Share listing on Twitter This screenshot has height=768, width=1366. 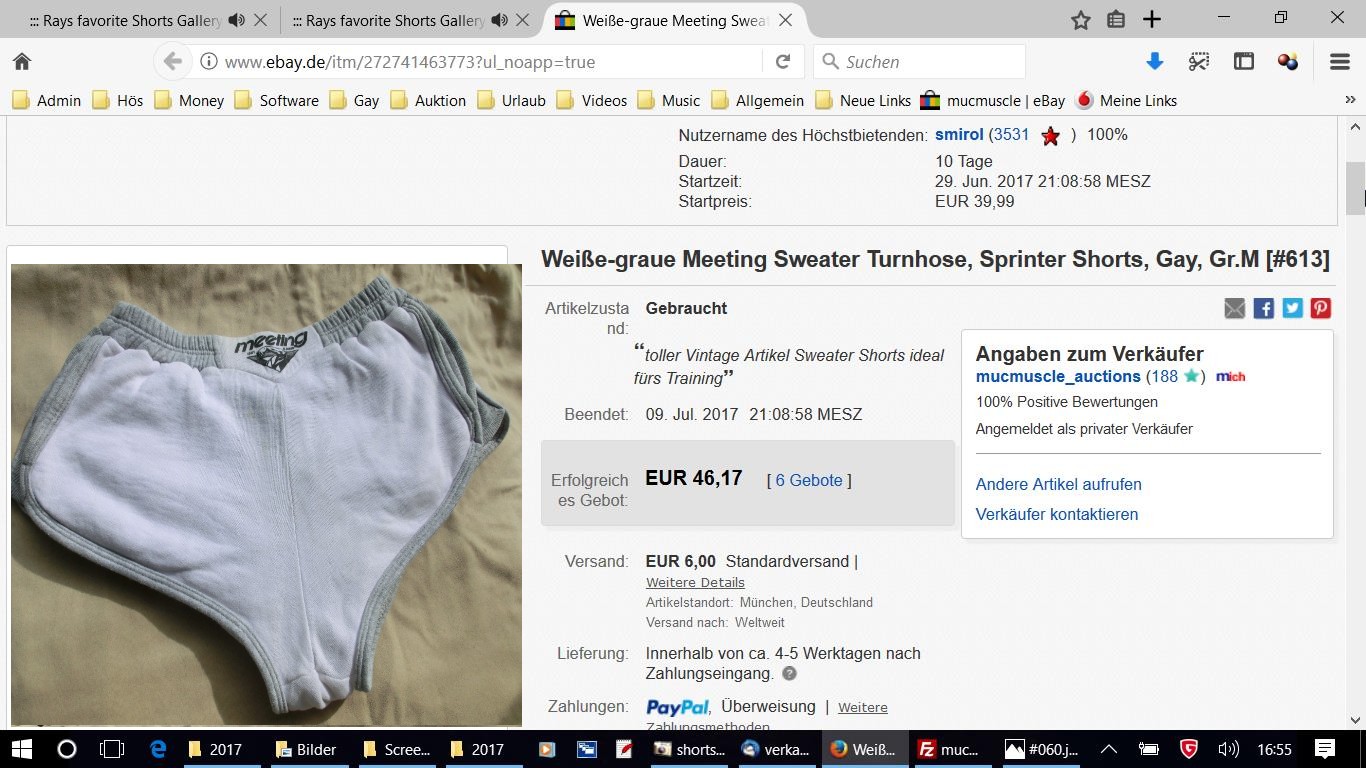1292,308
